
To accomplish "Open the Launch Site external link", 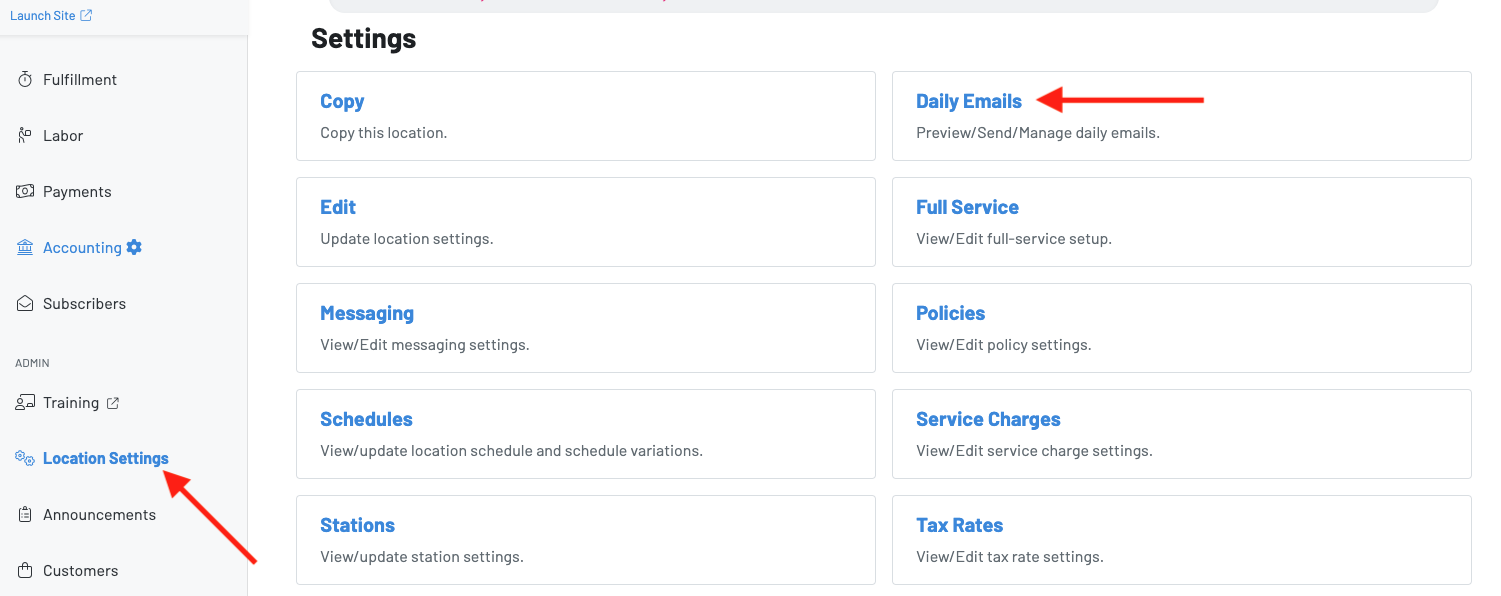I will (51, 16).
